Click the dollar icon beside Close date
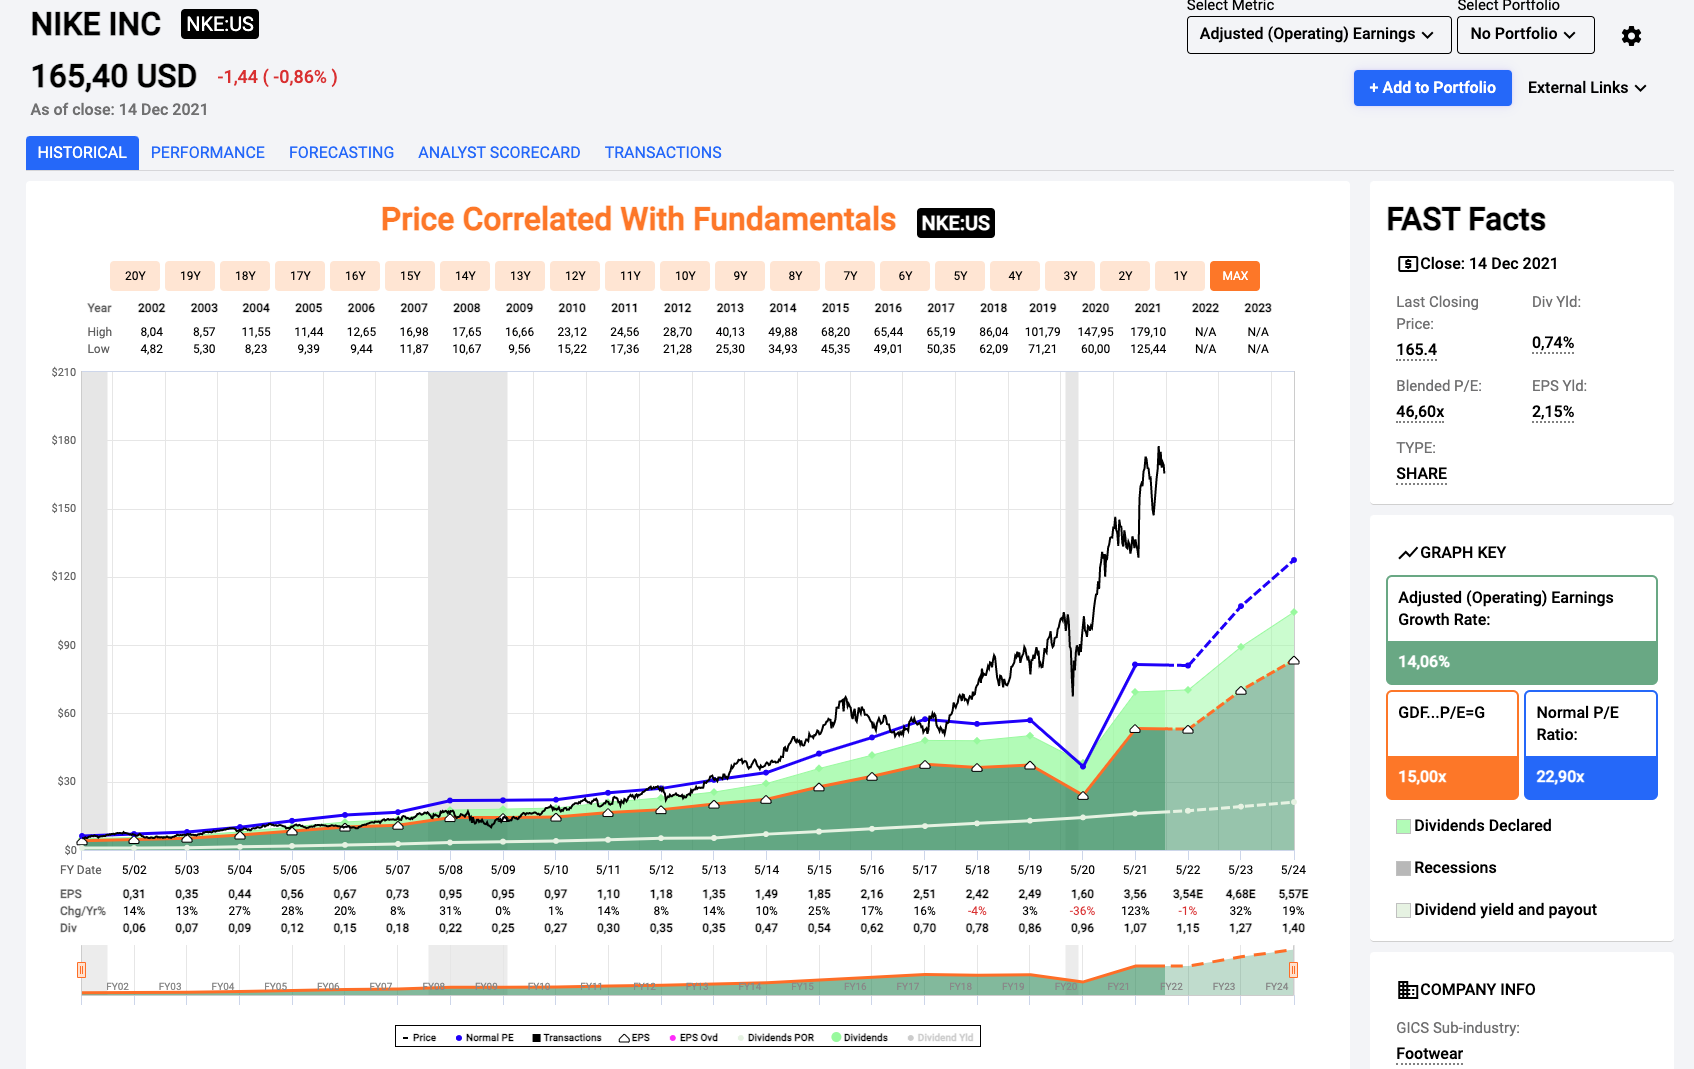Viewport: 1694px width, 1069px height. pyautogui.click(x=1407, y=264)
